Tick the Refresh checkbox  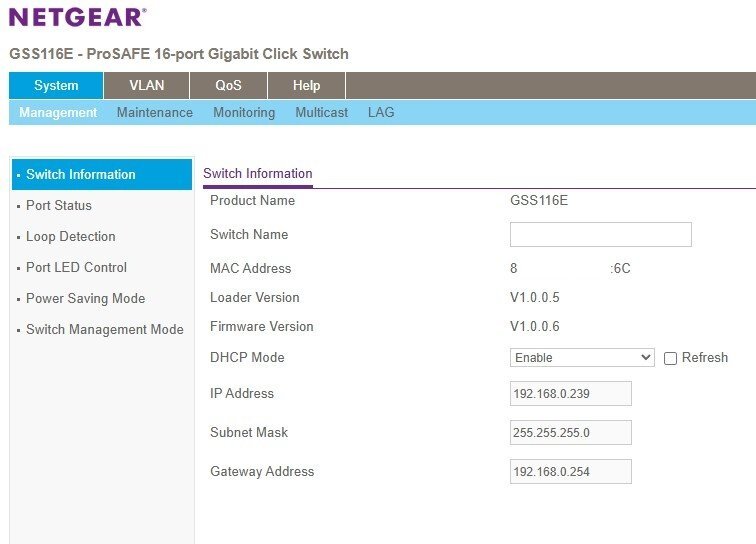(x=670, y=358)
